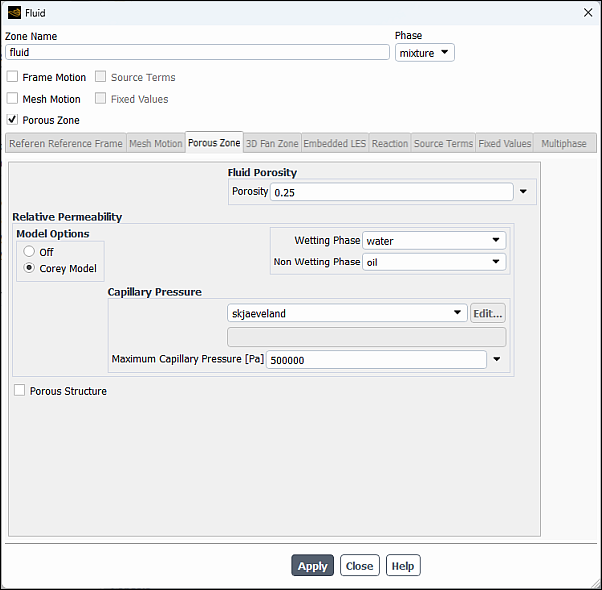Enable the Porous Structure checkbox

[x=20, y=391]
